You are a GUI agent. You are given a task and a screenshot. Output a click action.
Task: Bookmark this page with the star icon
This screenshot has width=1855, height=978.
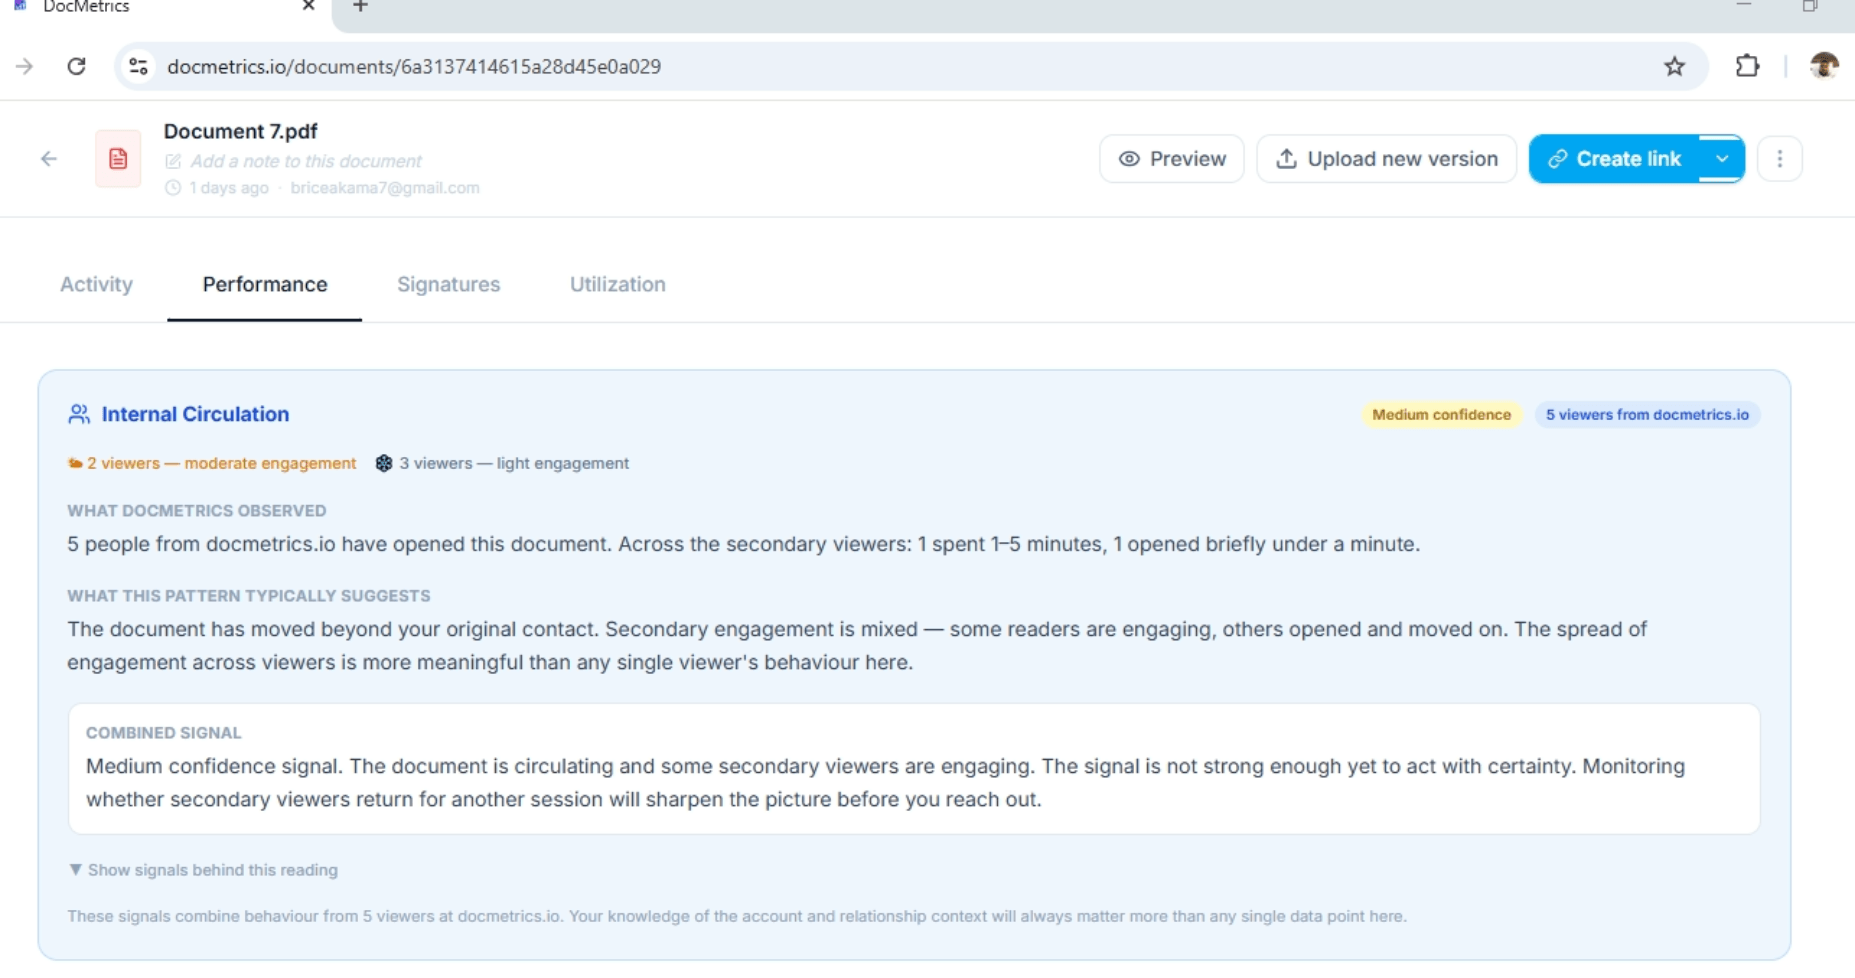(1674, 66)
